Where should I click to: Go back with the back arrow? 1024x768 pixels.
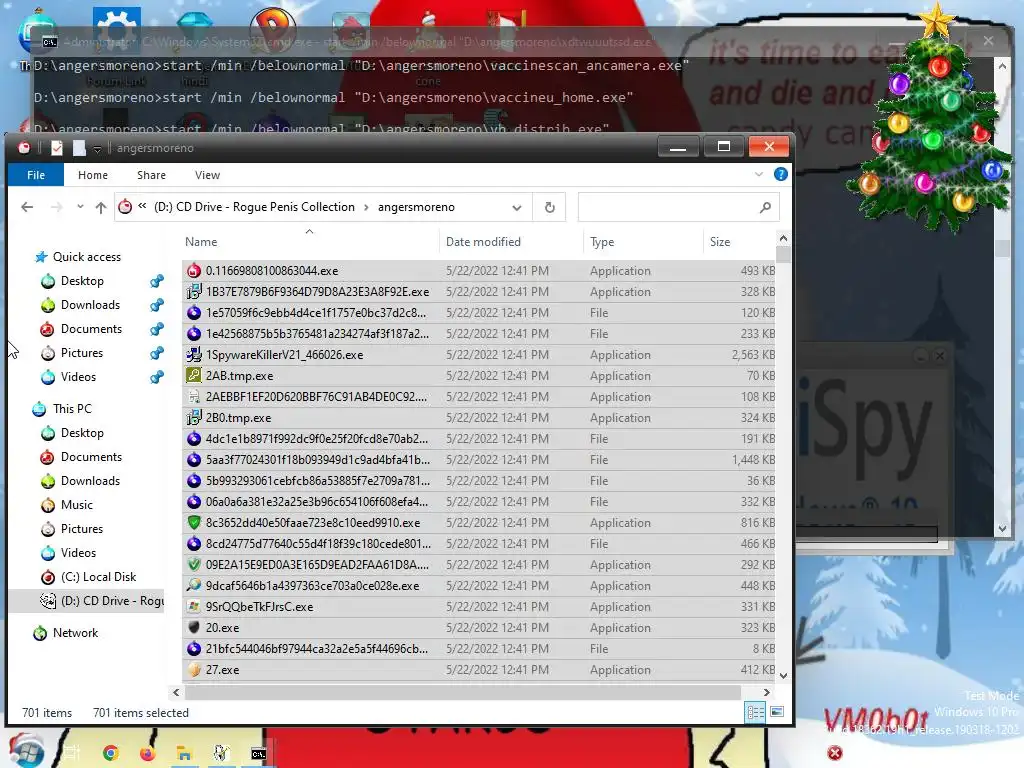[27, 207]
